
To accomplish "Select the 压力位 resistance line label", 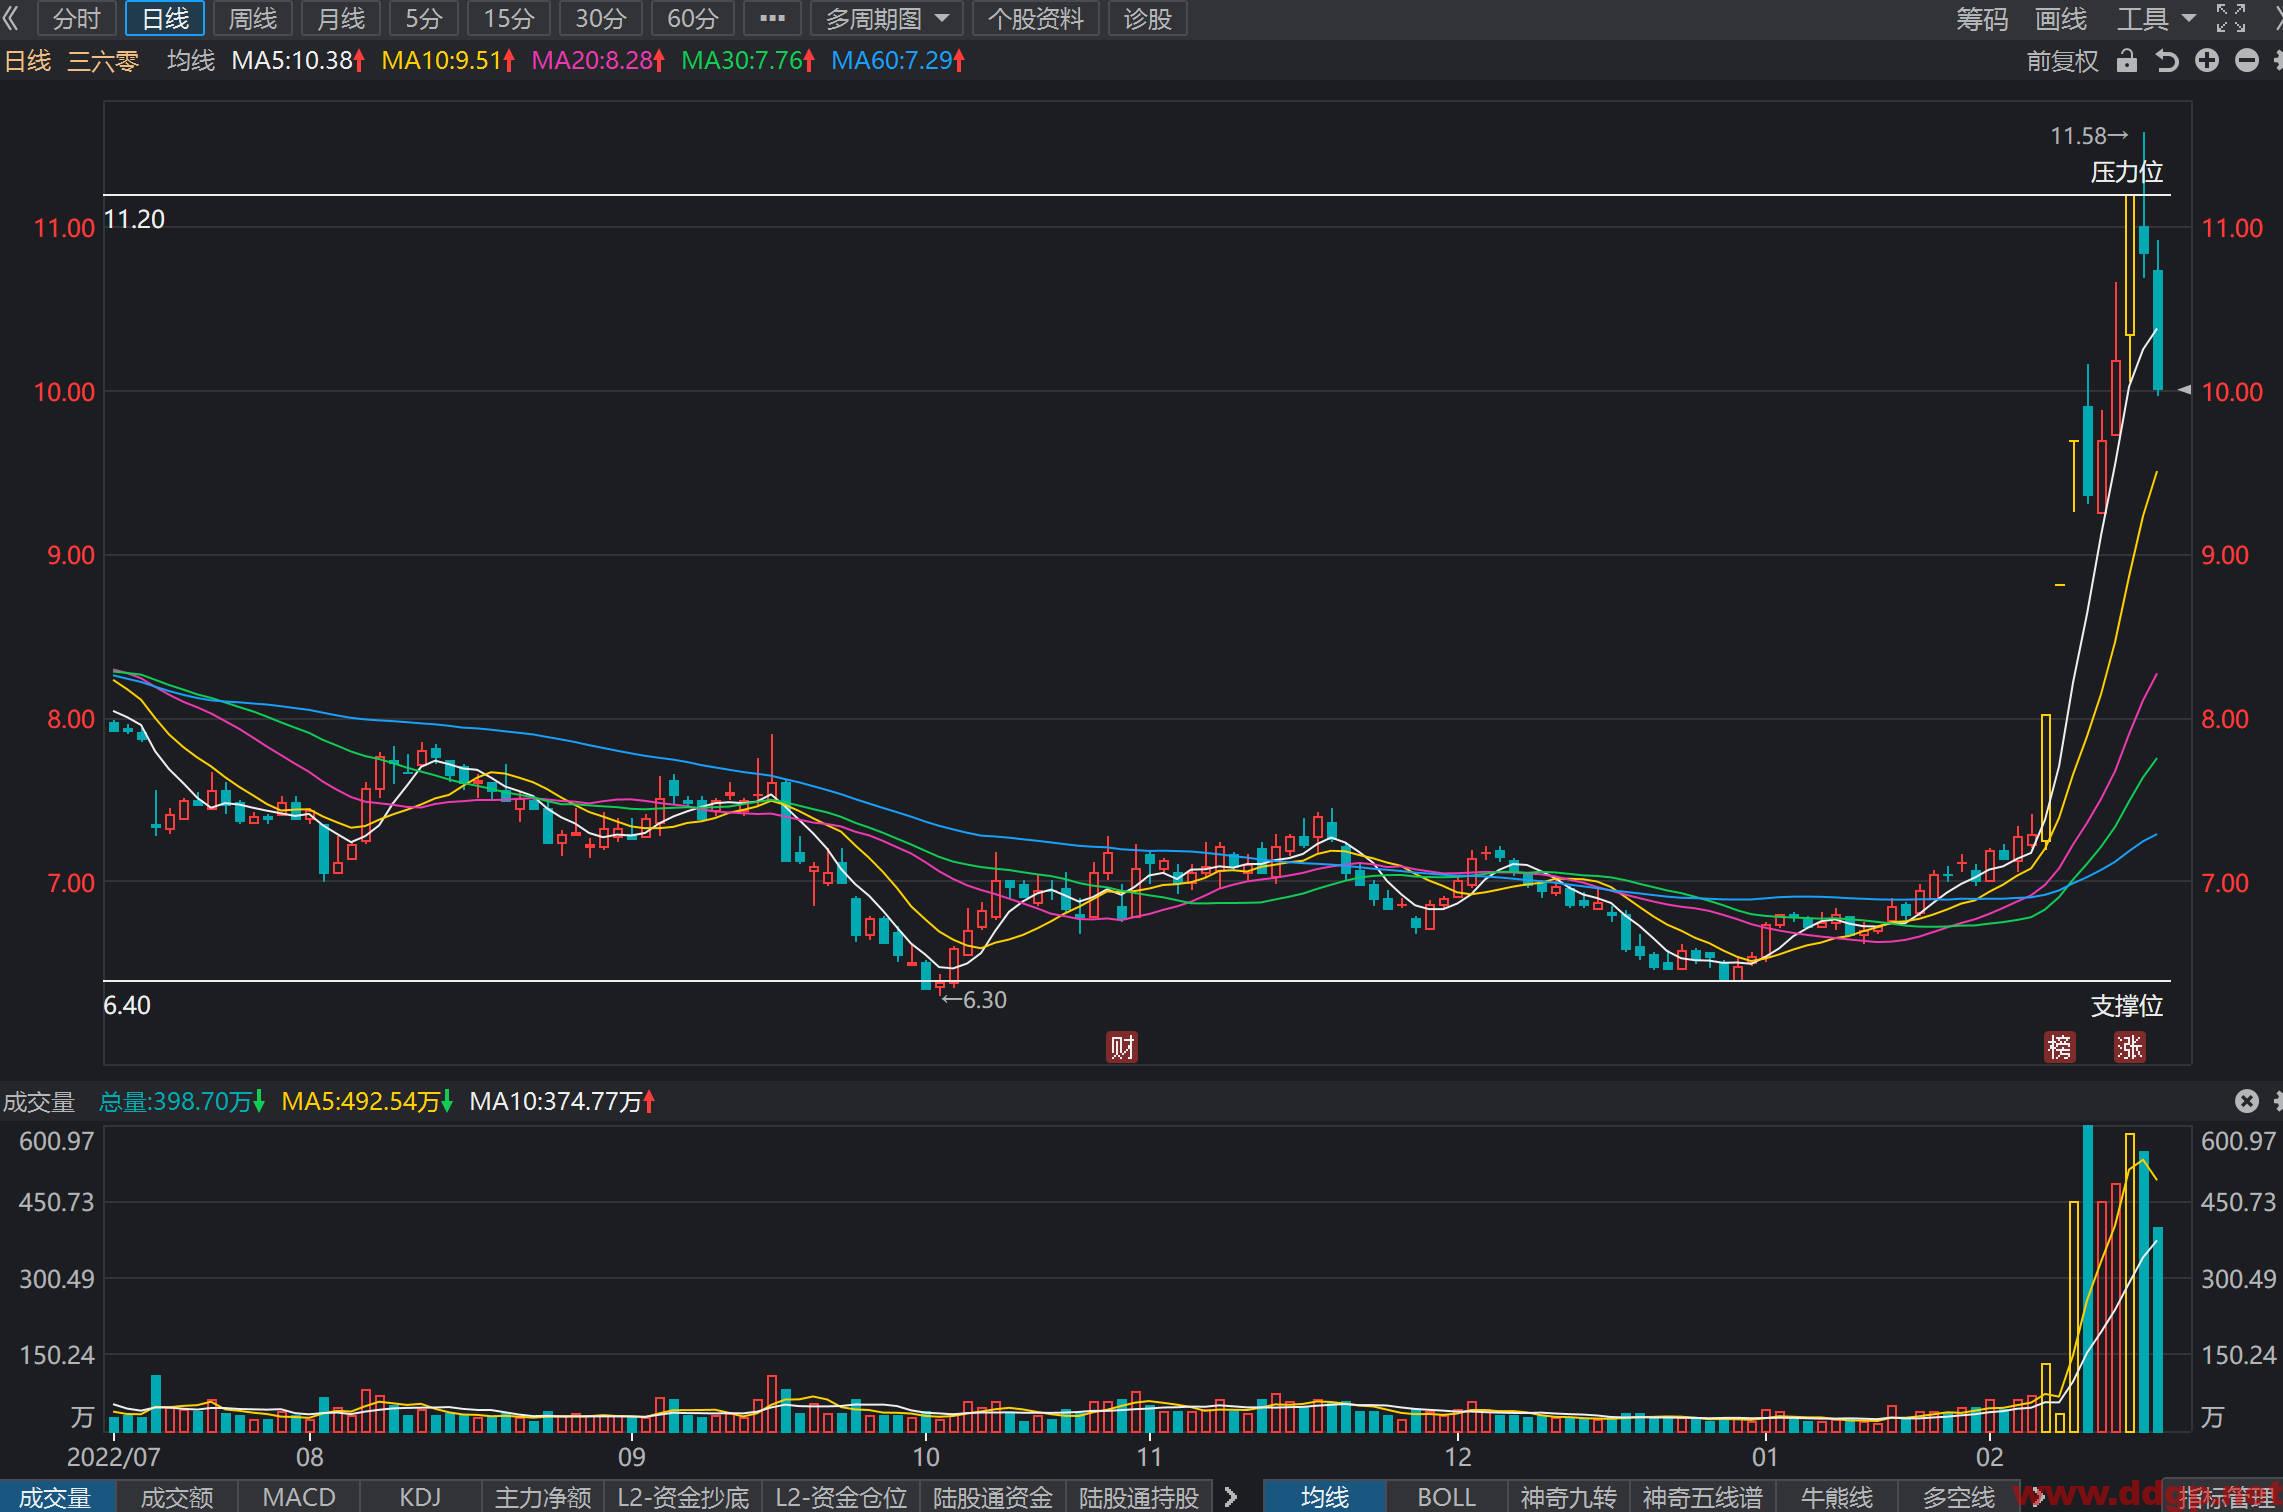I will coord(2127,172).
